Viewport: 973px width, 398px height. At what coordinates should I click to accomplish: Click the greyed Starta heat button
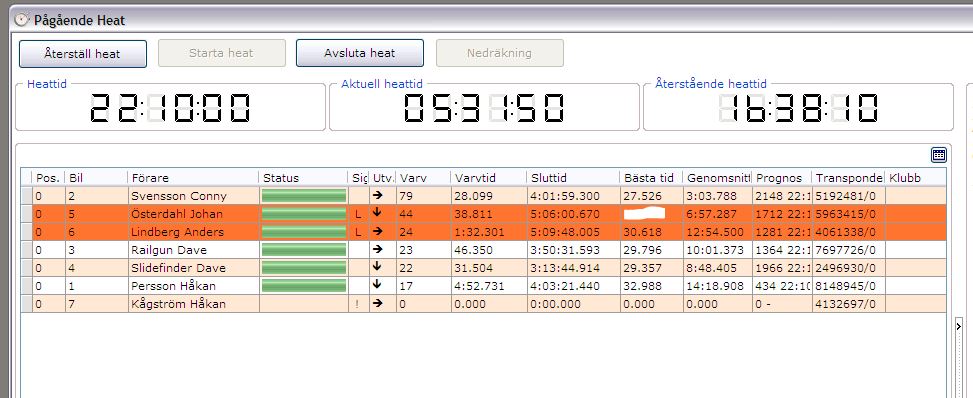click(x=222, y=53)
